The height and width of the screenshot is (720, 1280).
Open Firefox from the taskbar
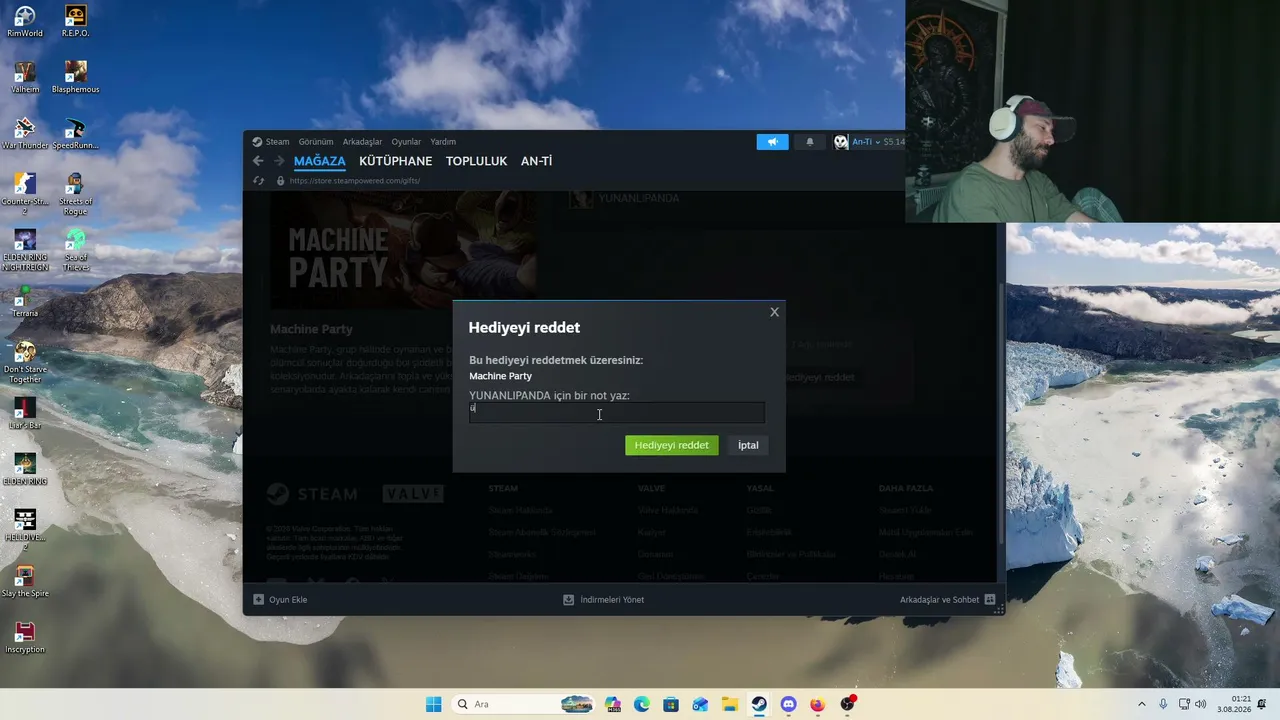817,704
